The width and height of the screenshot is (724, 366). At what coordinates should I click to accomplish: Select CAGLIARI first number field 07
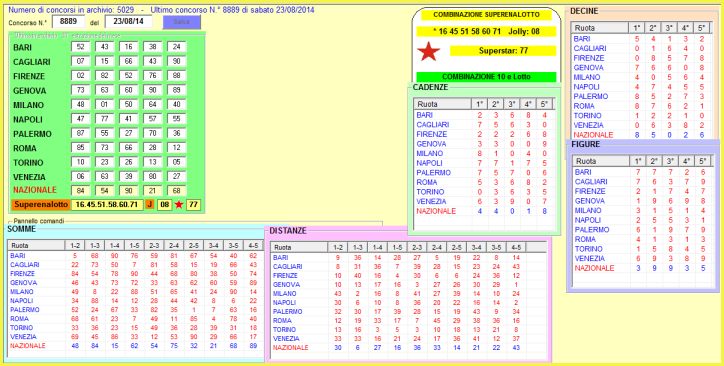tap(81, 61)
